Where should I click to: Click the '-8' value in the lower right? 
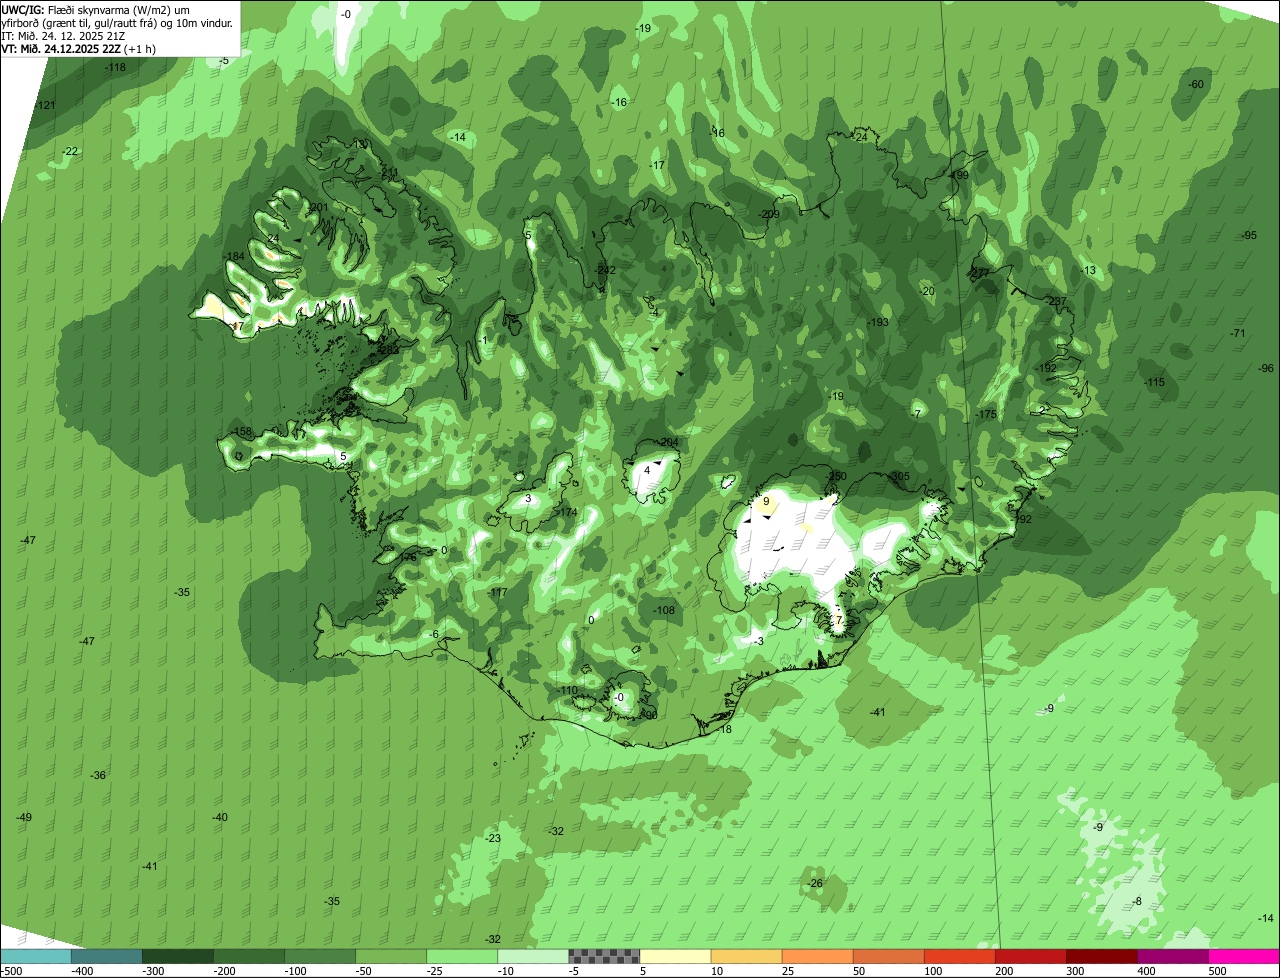click(x=1137, y=901)
